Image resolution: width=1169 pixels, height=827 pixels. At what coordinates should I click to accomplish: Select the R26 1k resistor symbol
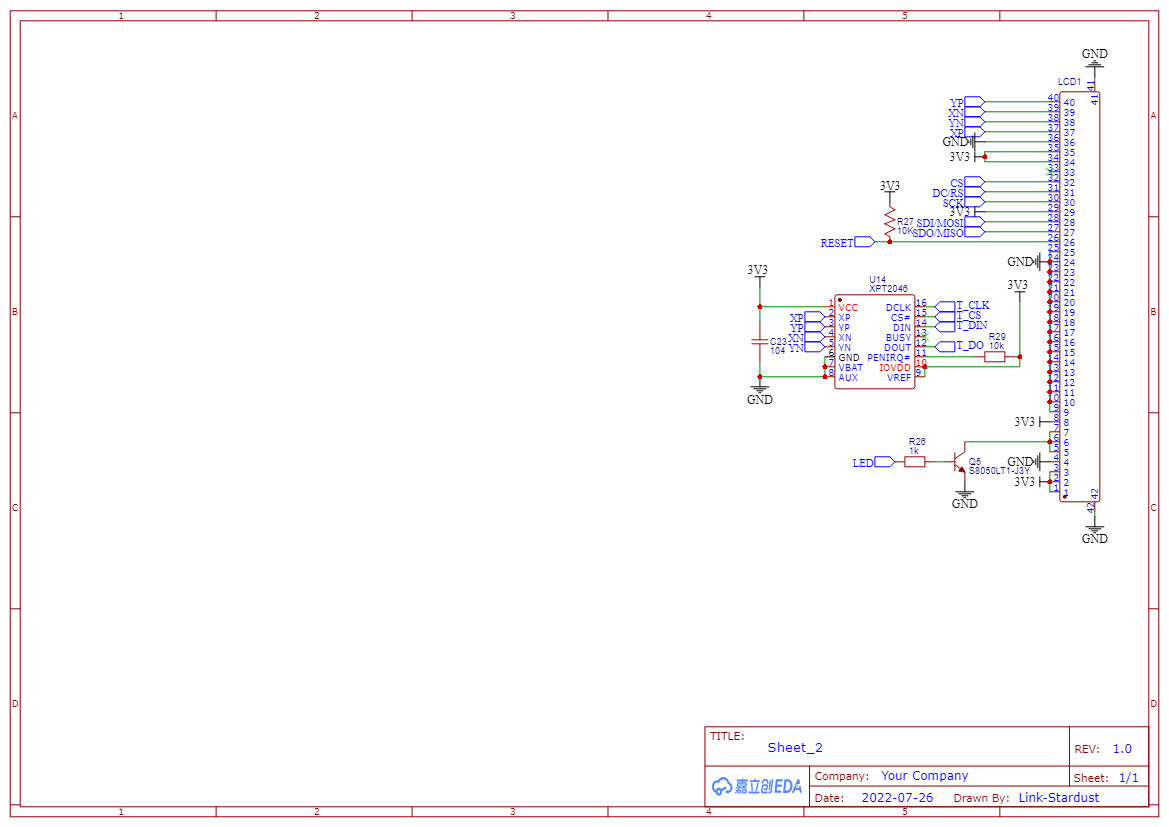point(915,462)
